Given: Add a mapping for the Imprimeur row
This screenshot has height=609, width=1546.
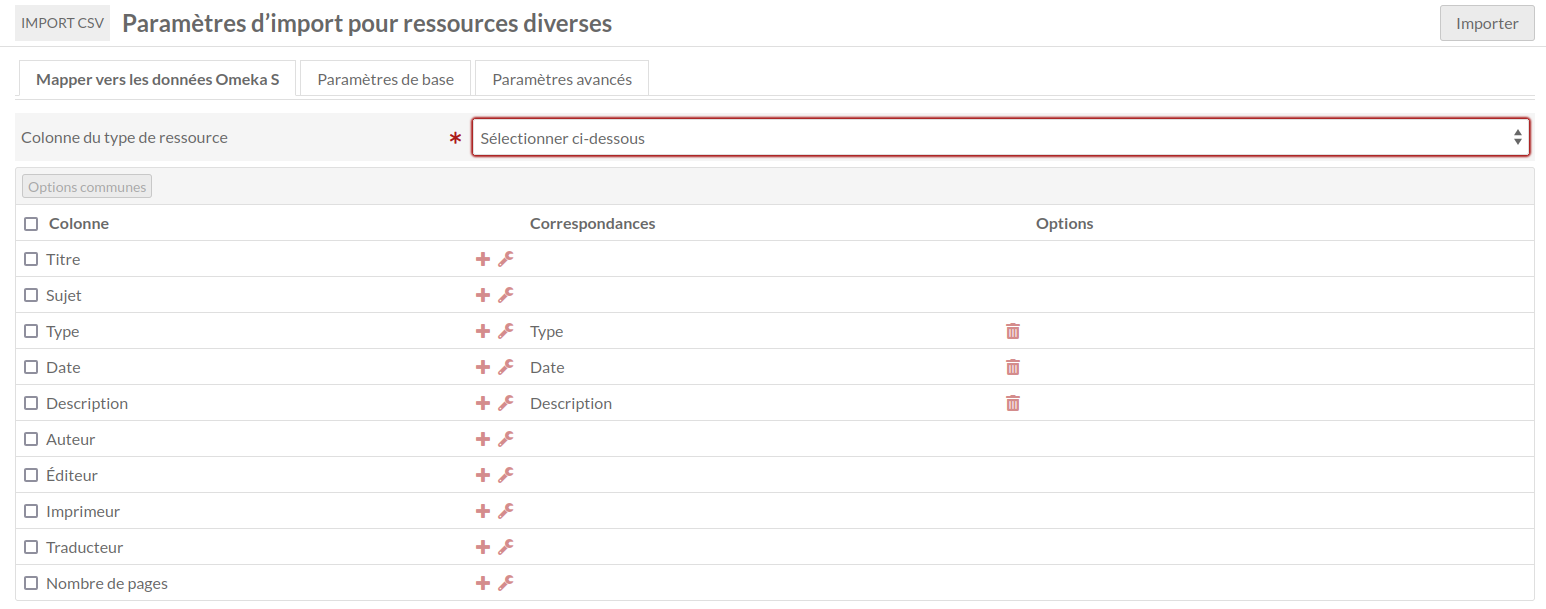Looking at the screenshot, I should (482, 511).
